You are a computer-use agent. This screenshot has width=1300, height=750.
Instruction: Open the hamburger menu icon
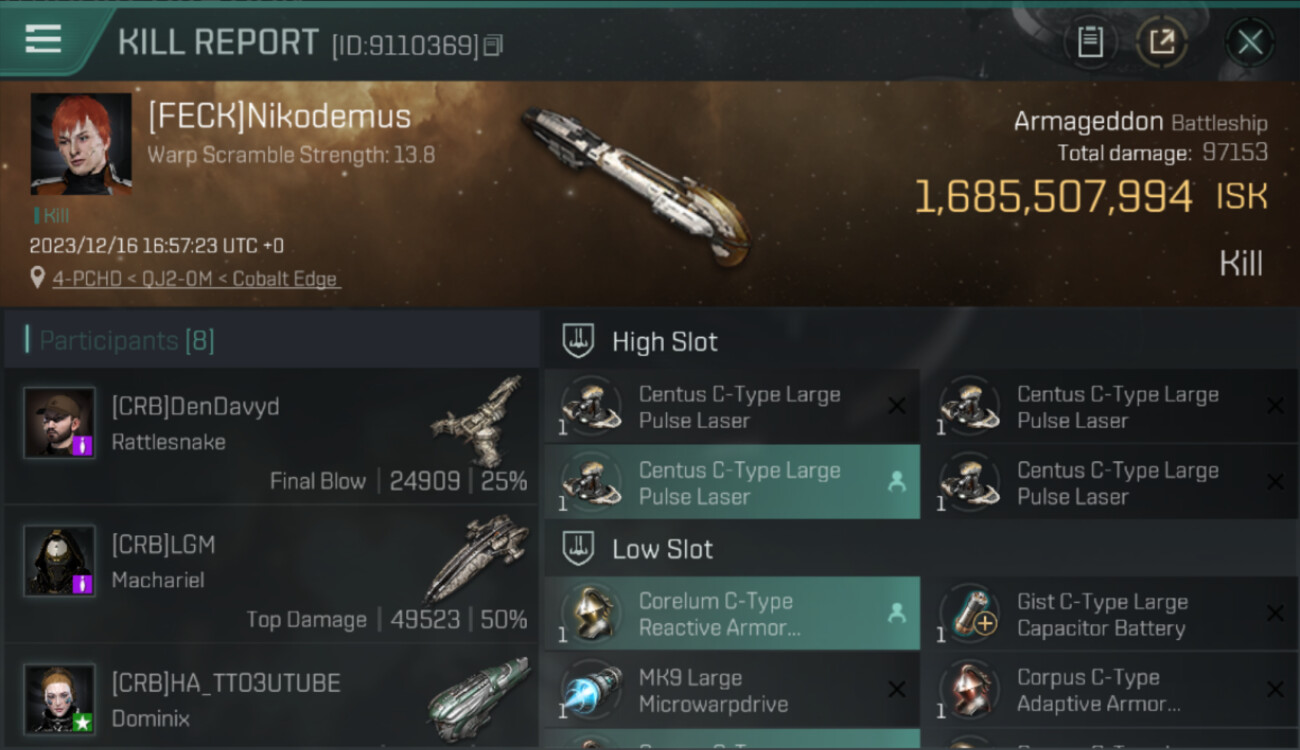[x=43, y=39]
